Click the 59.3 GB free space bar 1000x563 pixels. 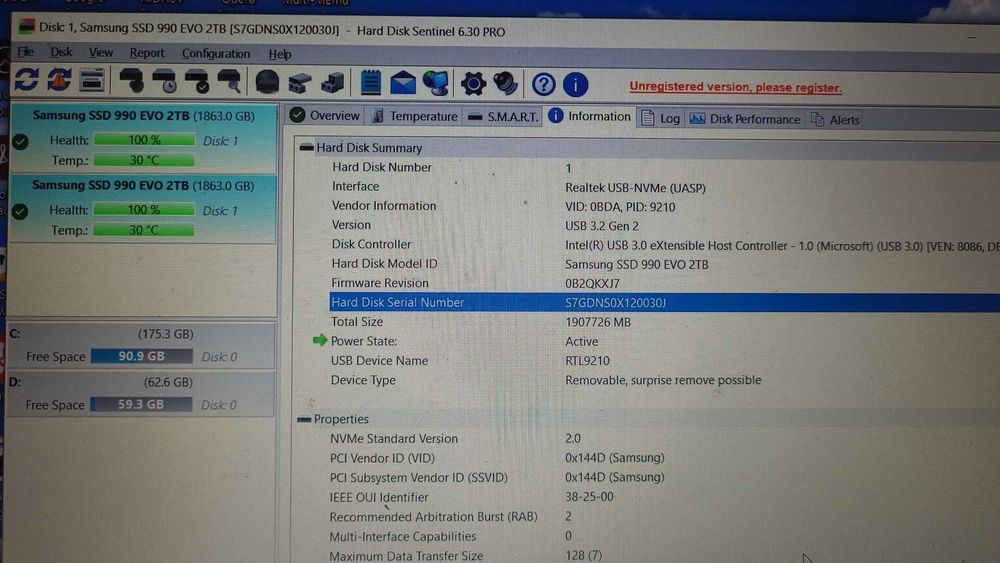coord(141,404)
